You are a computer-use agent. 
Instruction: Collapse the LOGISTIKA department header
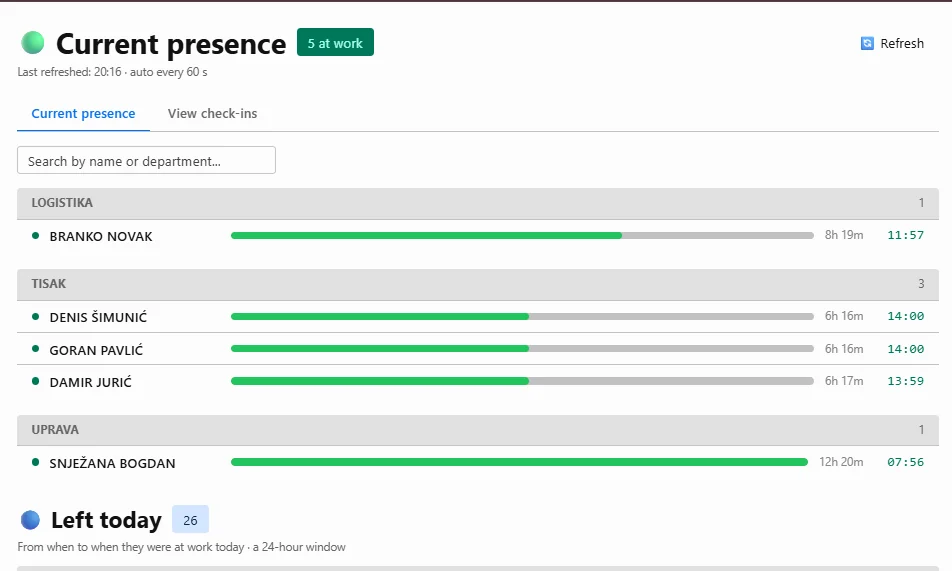click(x=478, y=203)
